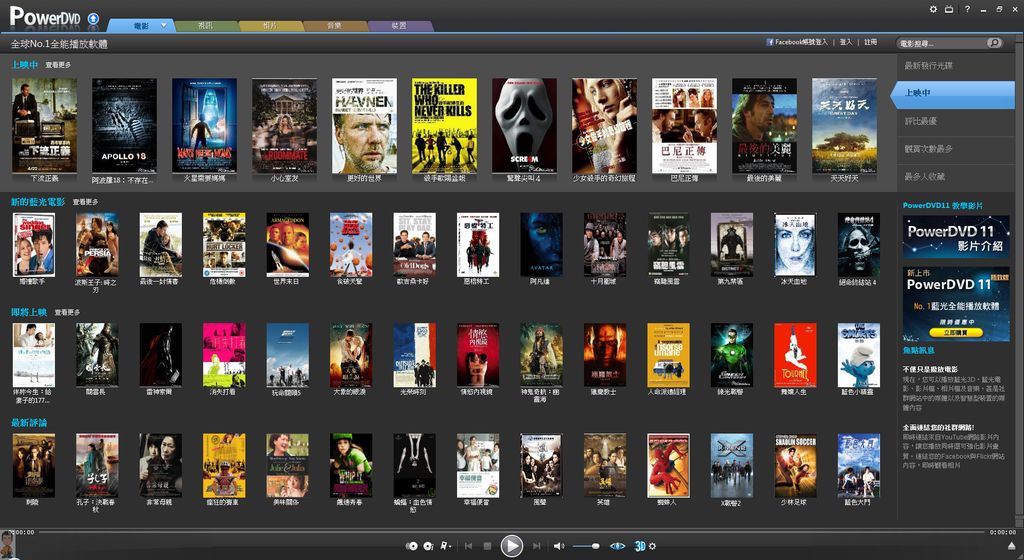Open the help question mark icon

(x=967, y=9)
